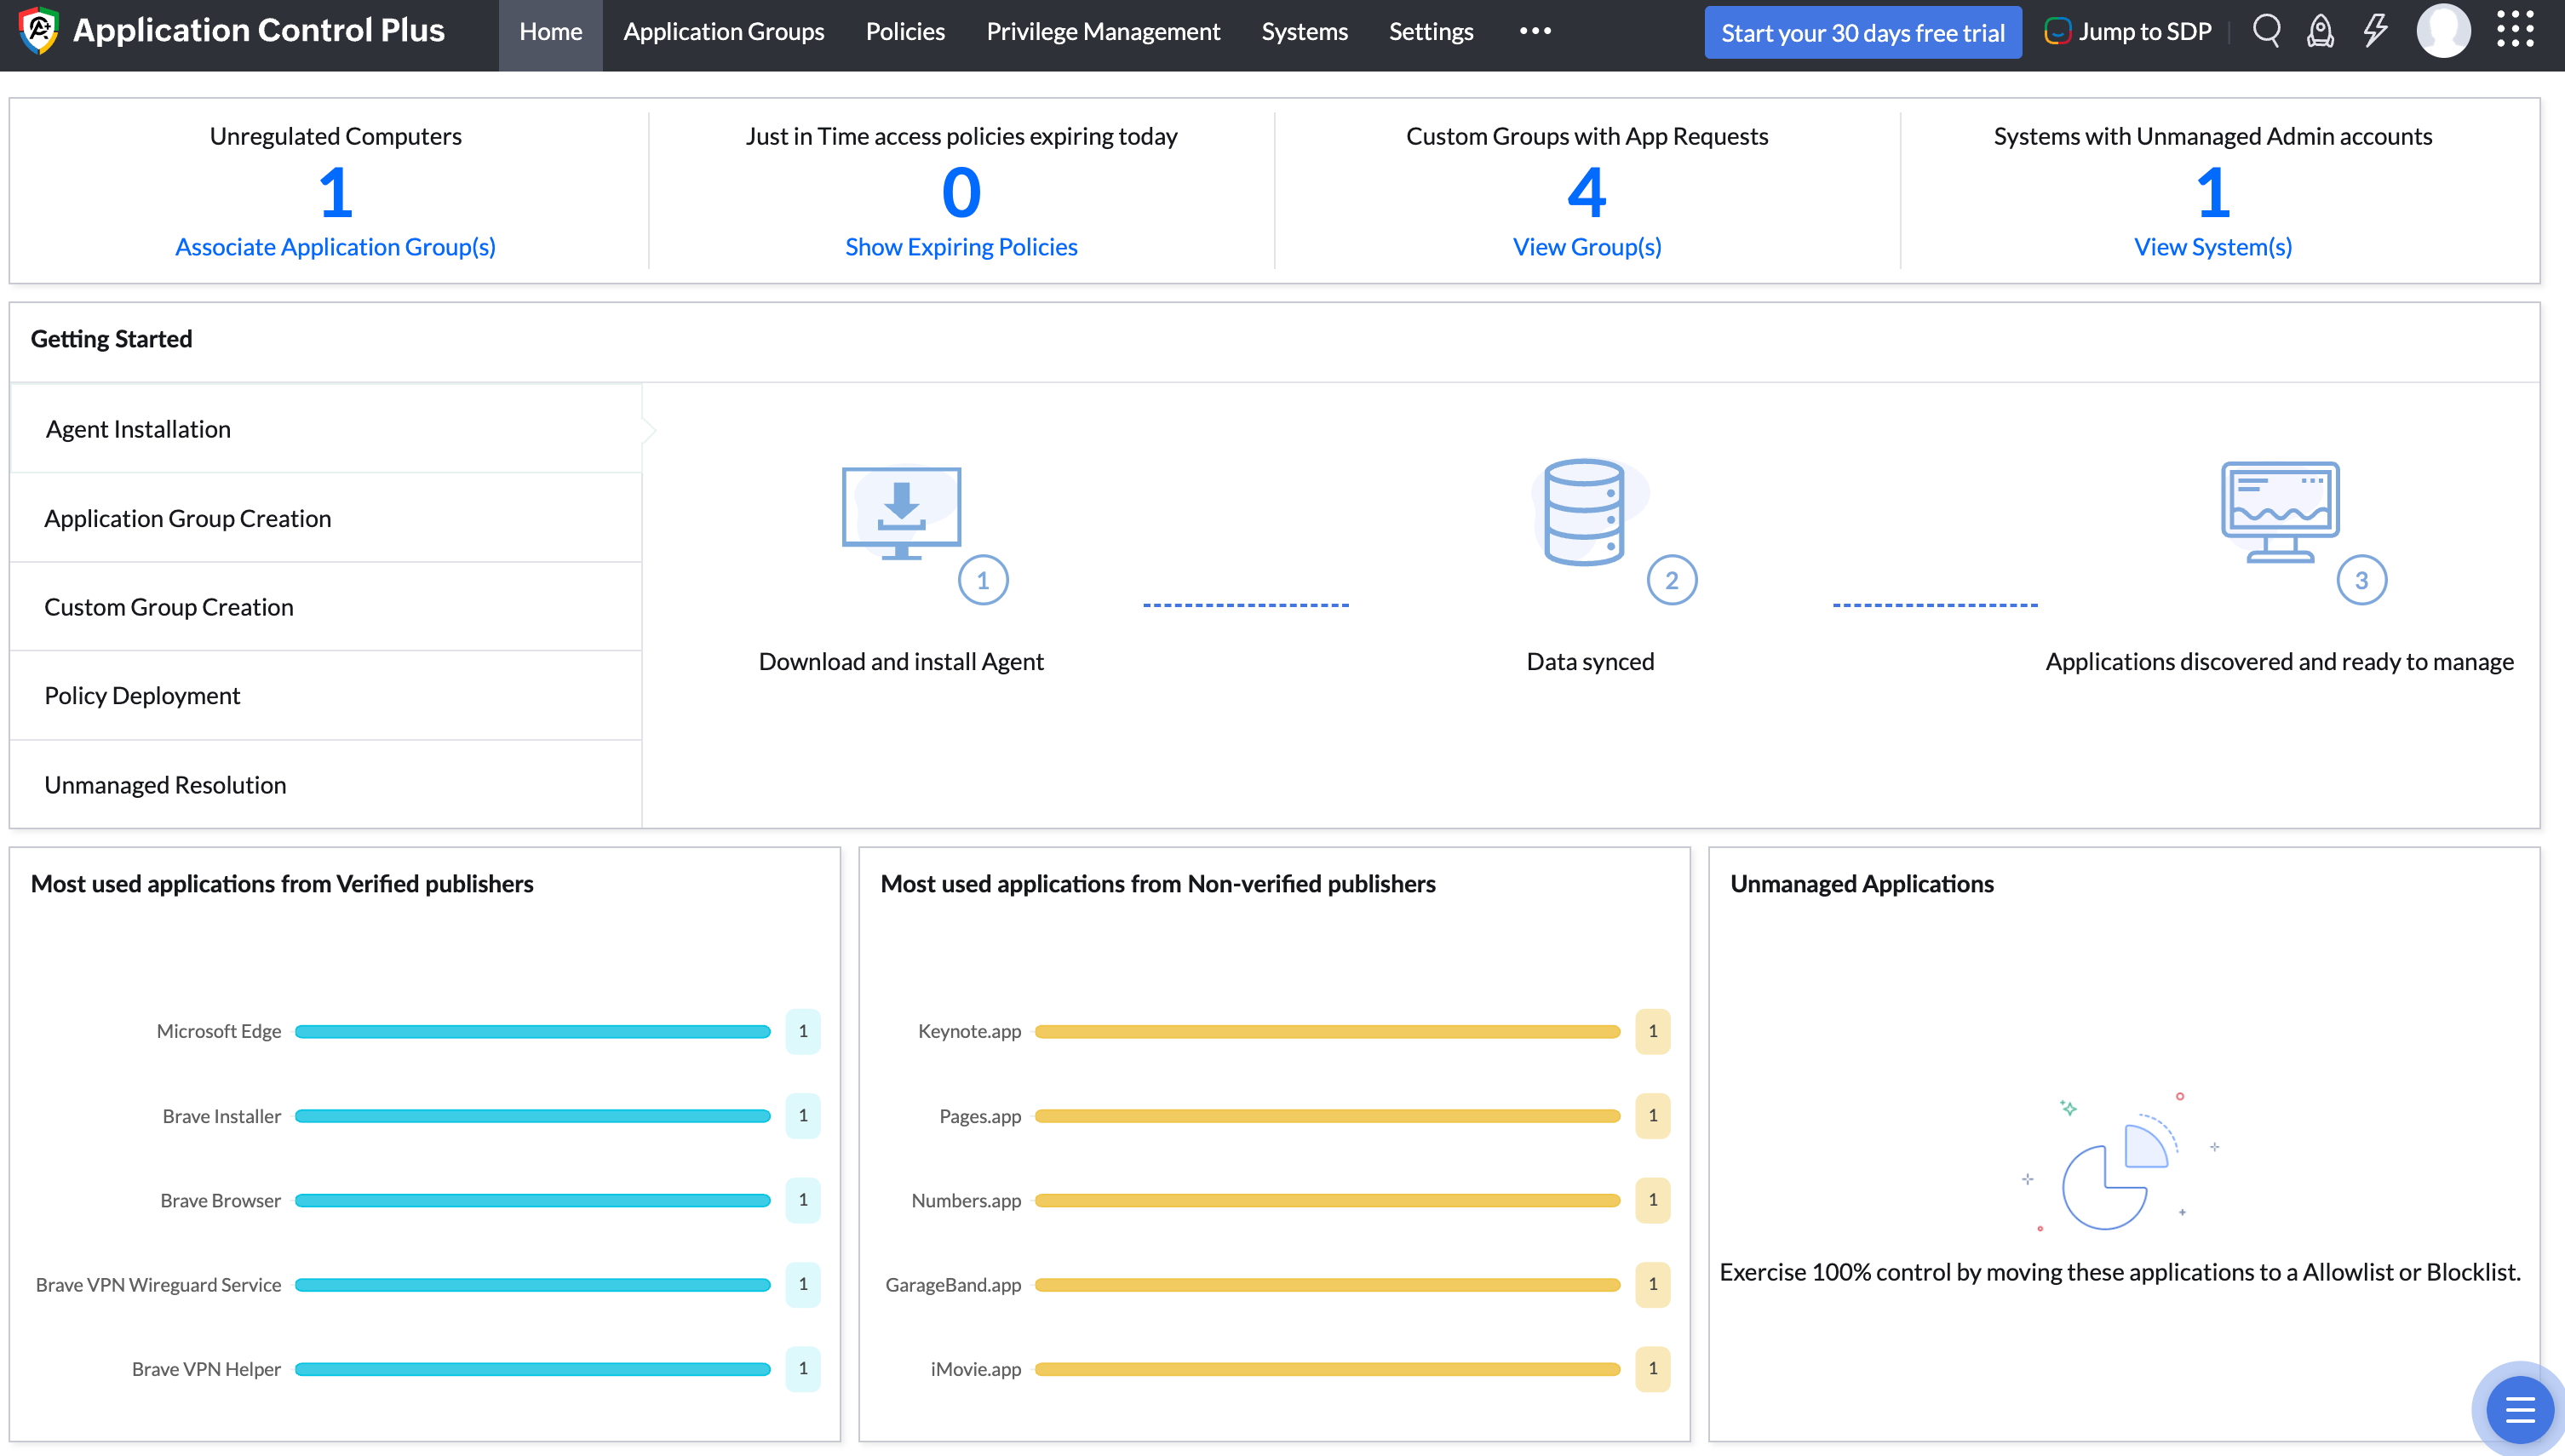Click the Microsoft Edge usage bar
Image resolution: width=2565 pixels, height=1456 pixels.
[x=533, y=1031]
